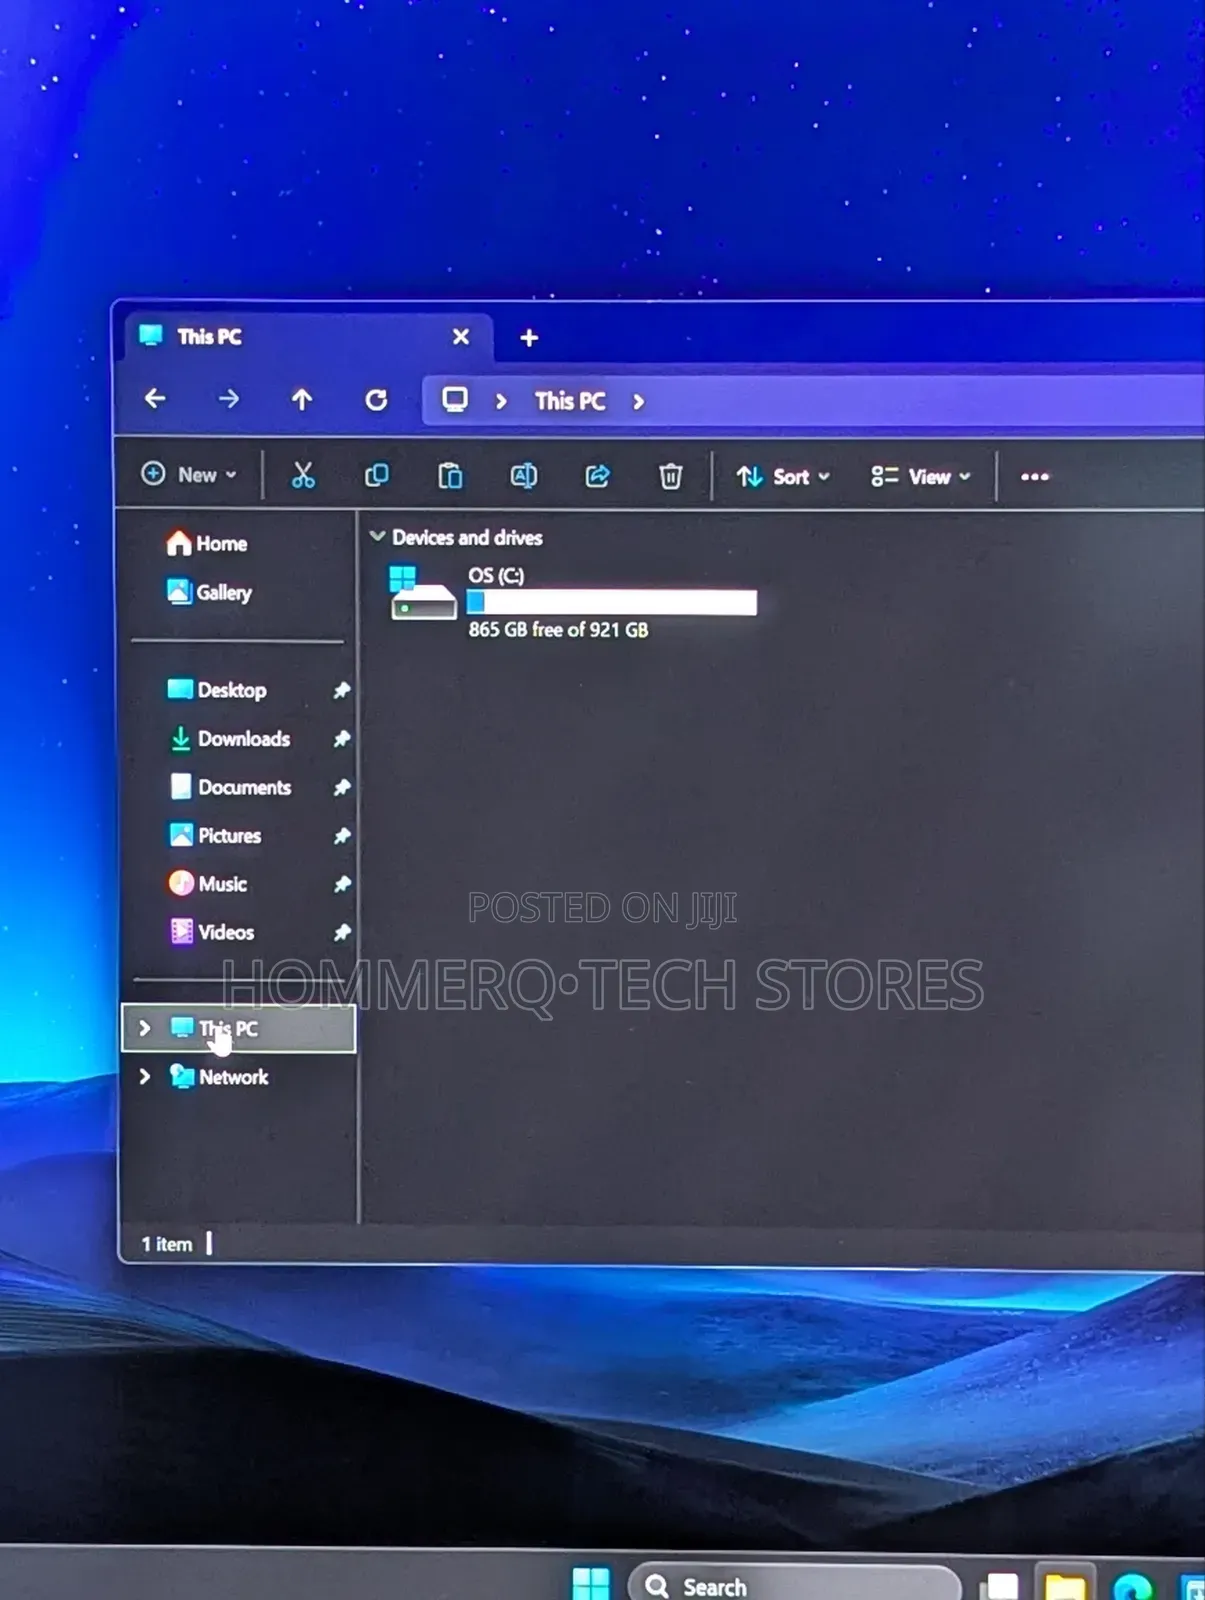Click the OS (C:) storage usage bar
The width and height of the screenshot is (1205, 1600).
612,602
